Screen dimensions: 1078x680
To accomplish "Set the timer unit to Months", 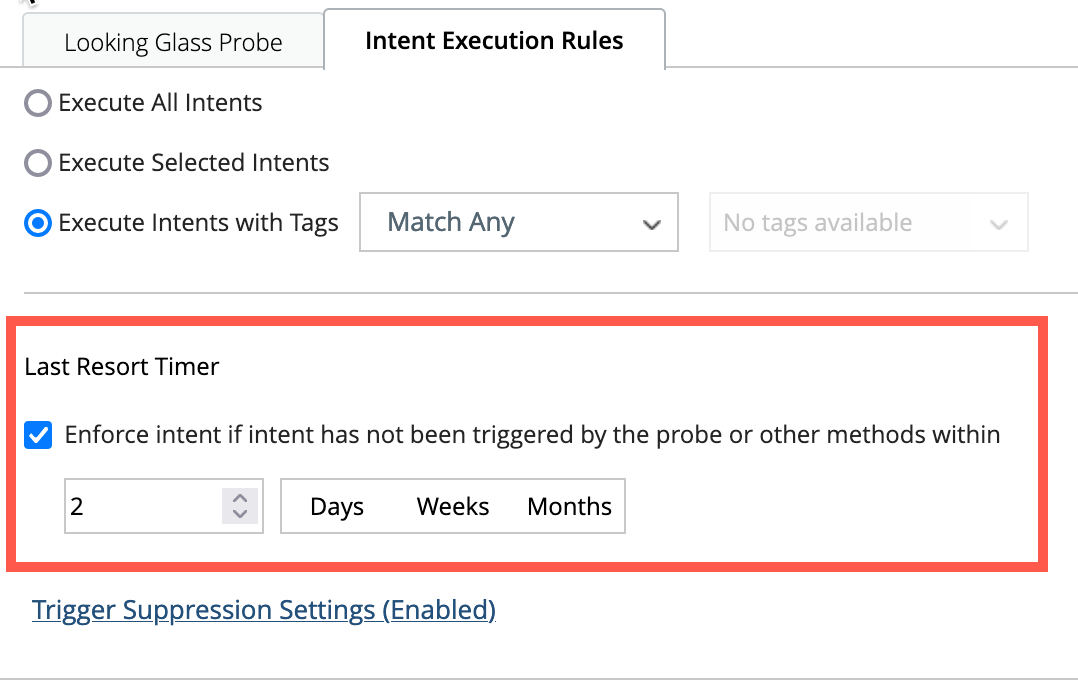I will pyautogui.click(x=569, y=507).
